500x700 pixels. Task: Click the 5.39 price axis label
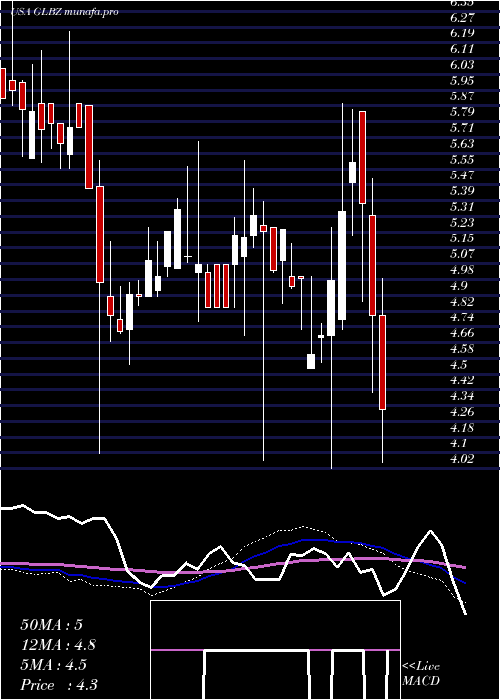click(462, 191)
